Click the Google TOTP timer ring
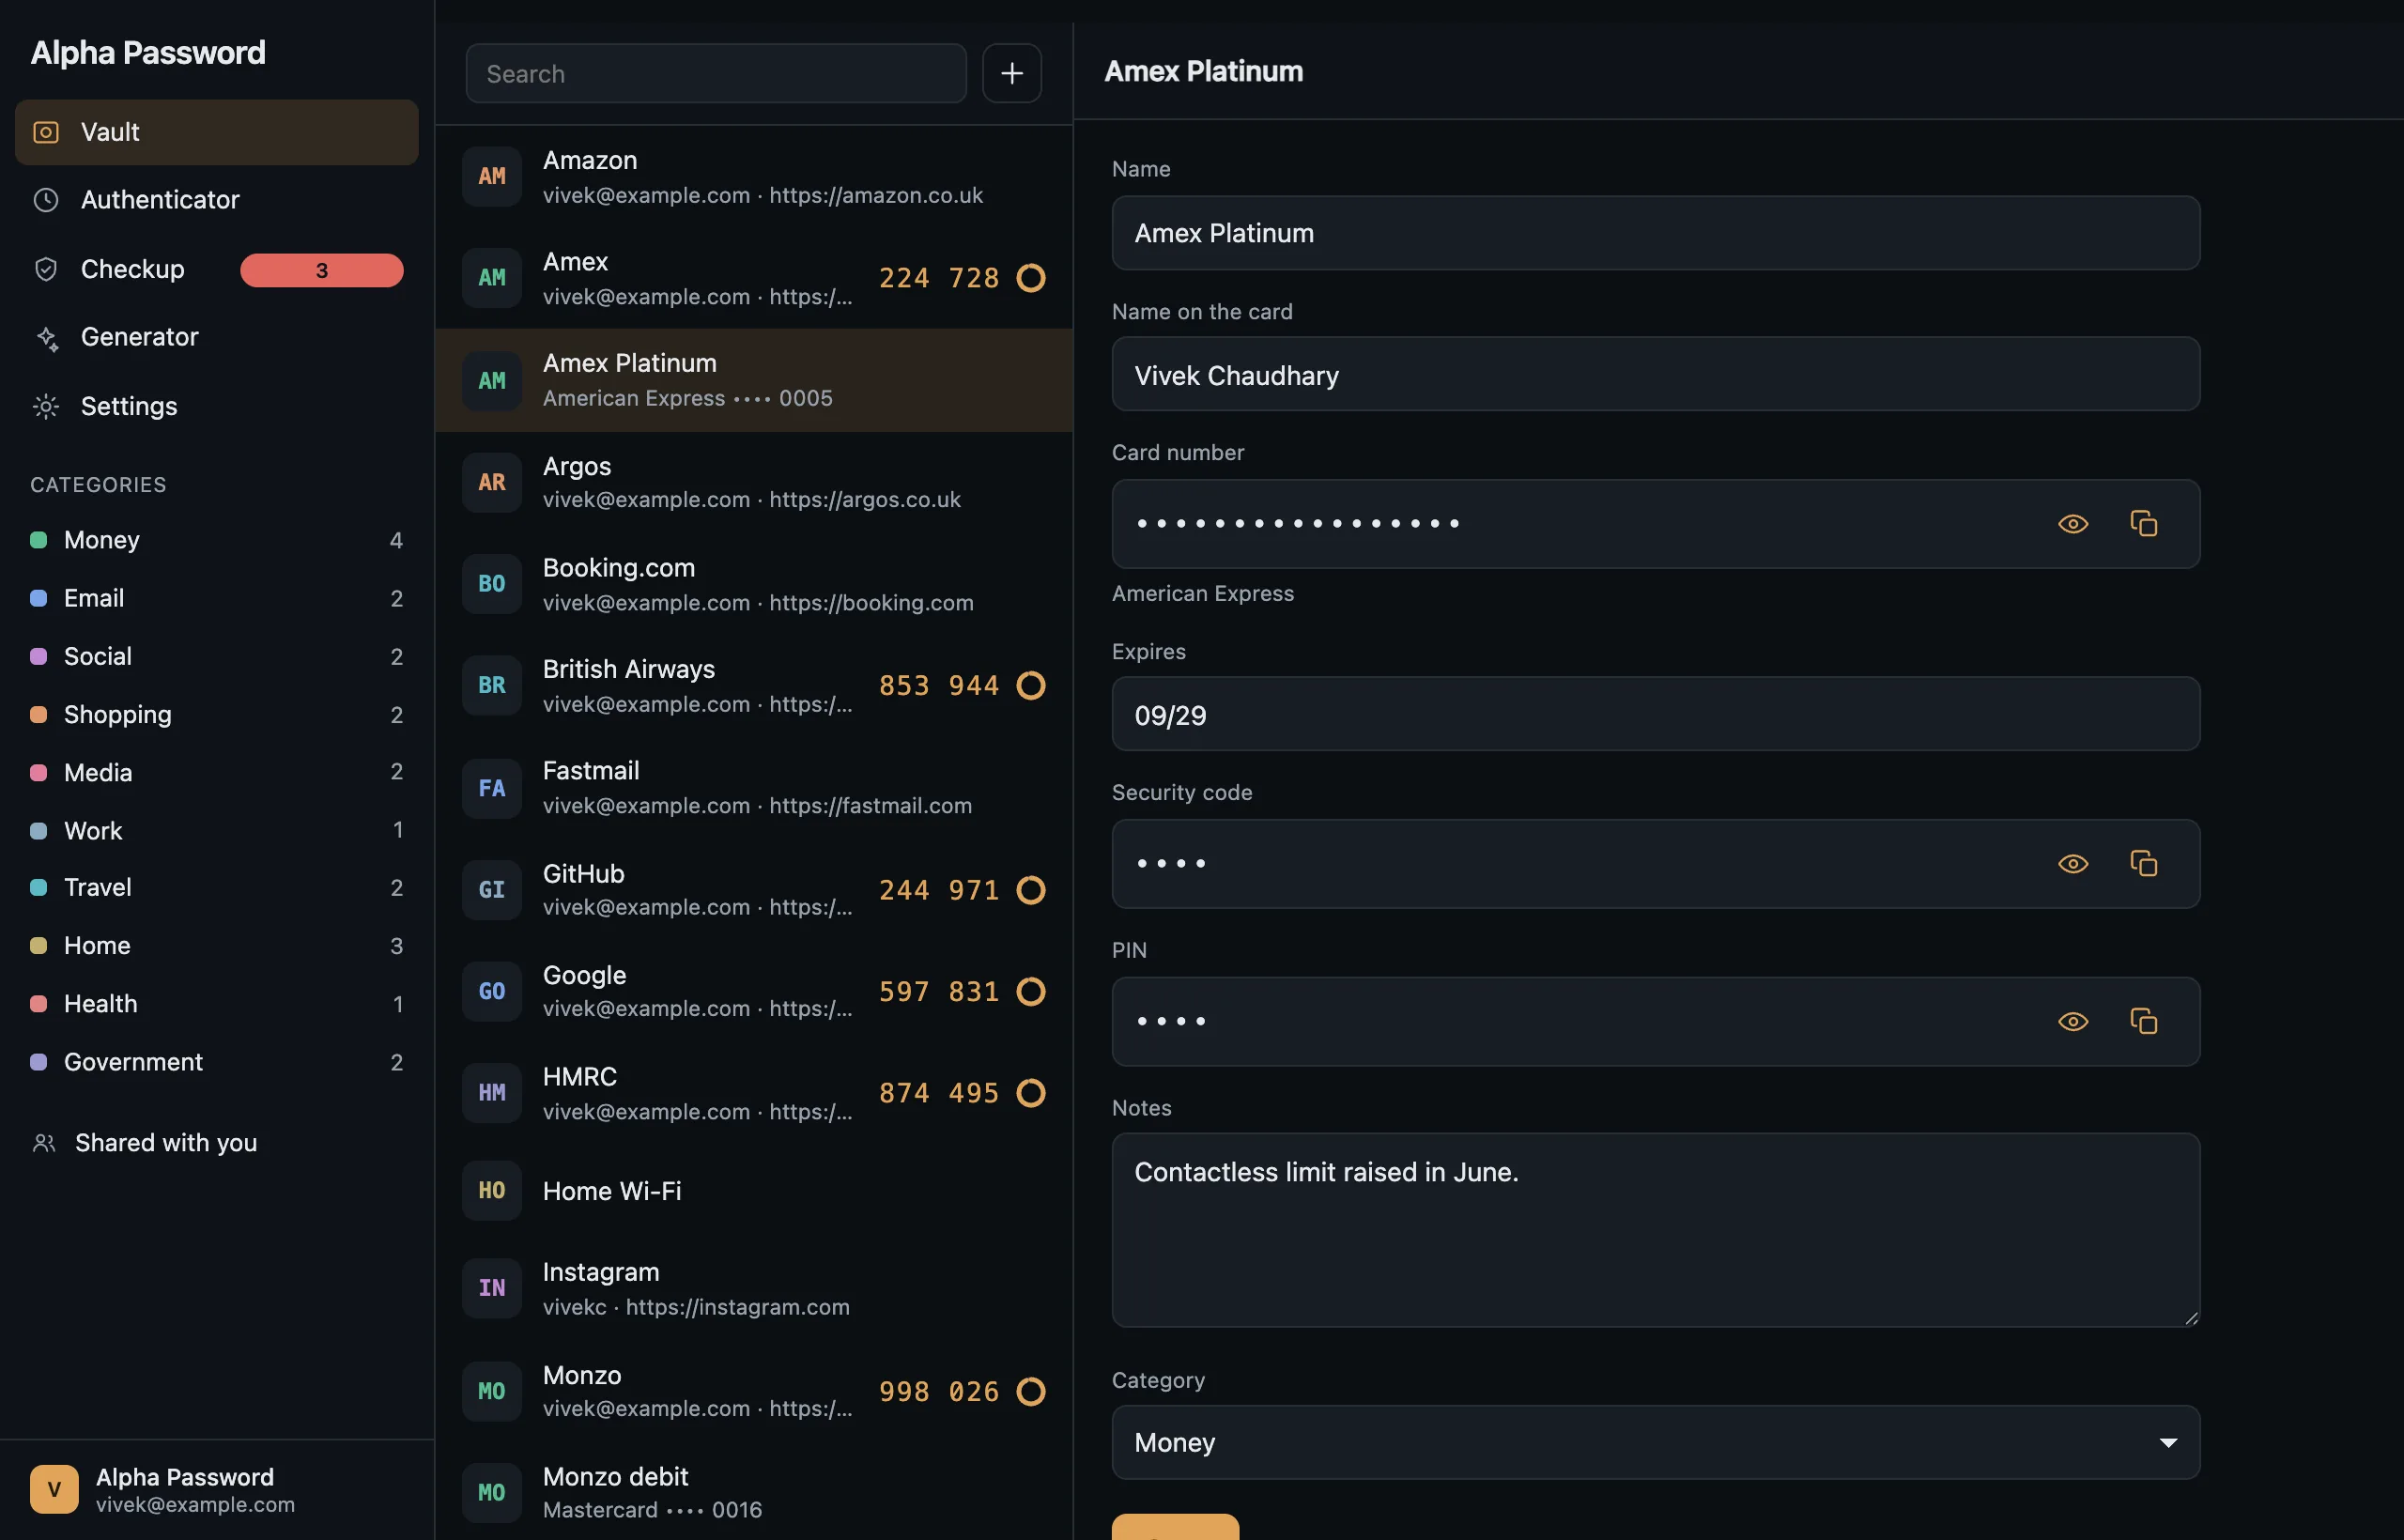This screenshot has height=1540, width=2404. tap(1031, 991)
